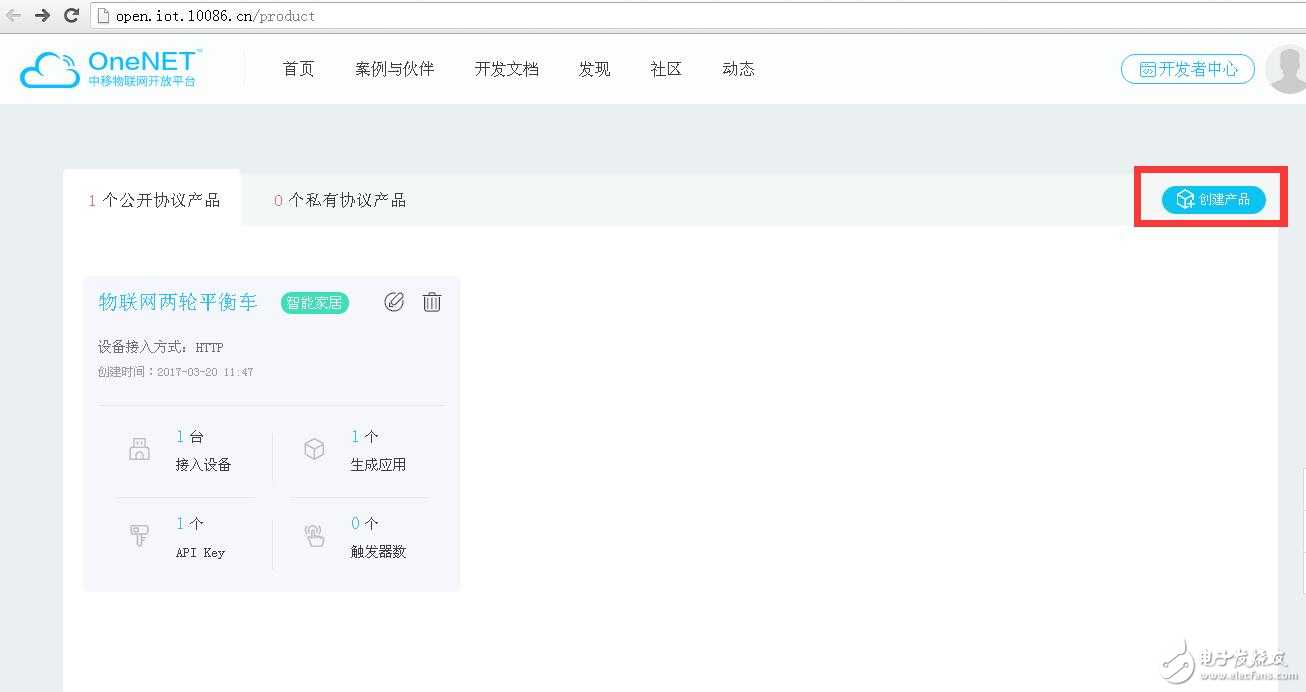
Task: Click the page icon in address bar
Action: (102, 16)
